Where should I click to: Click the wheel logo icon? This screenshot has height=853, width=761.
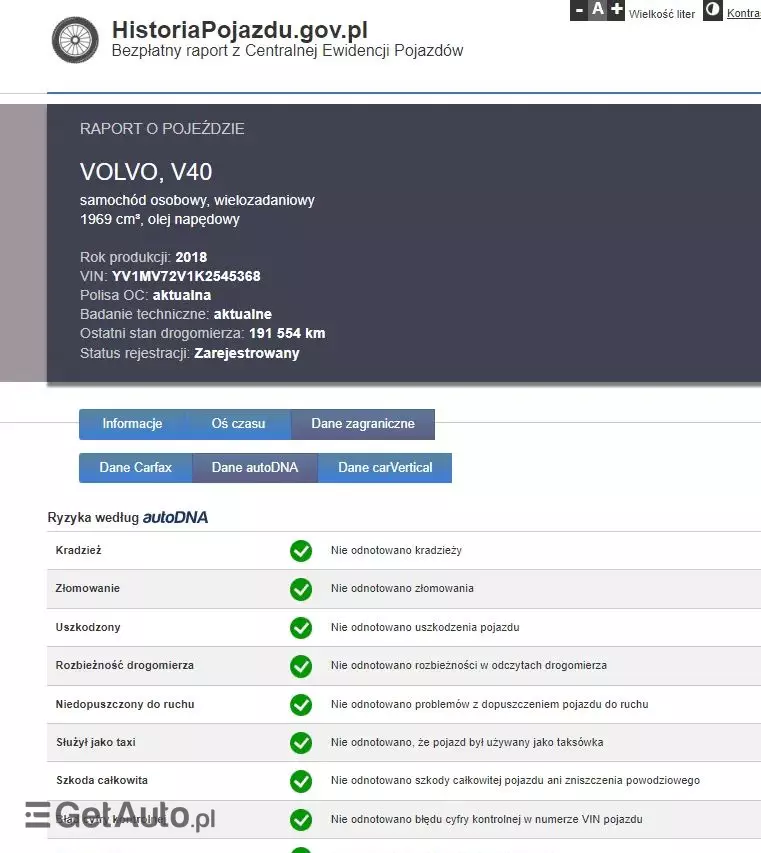[76, 39]
